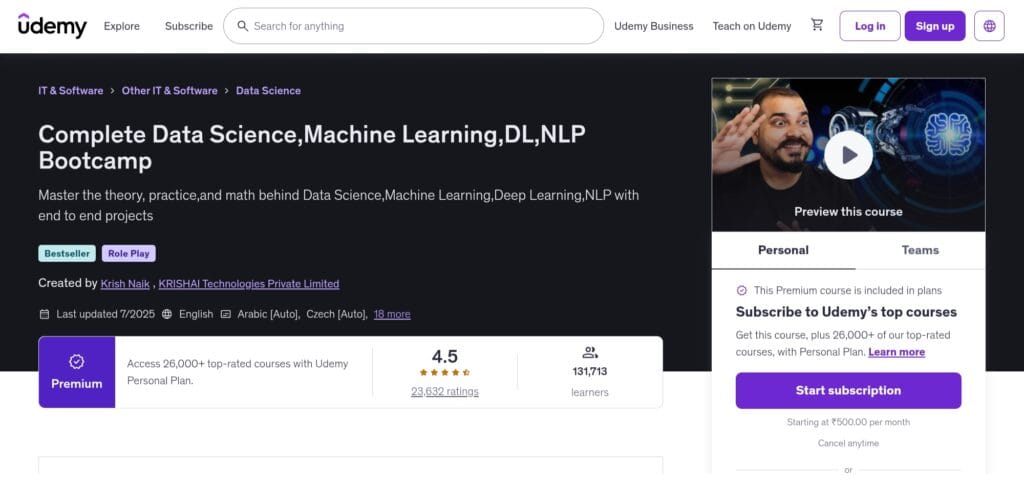Click the Preview this course thumbnail
1024x481 pixels.
pos(848,155)
